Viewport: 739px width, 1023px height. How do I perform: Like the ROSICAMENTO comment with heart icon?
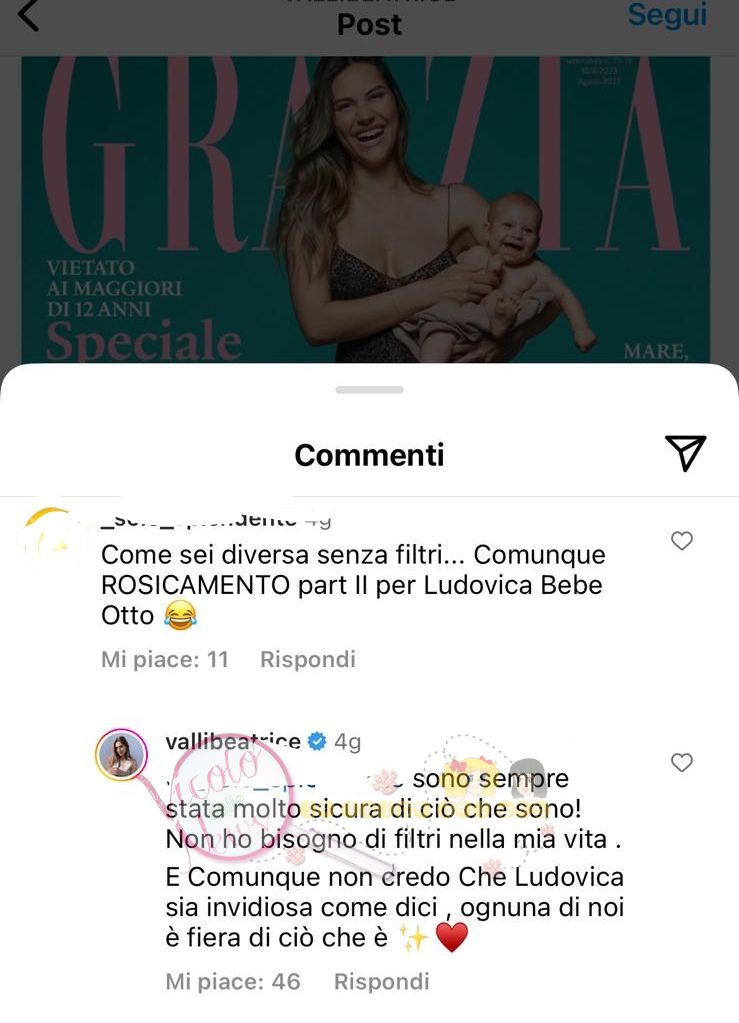(682, 541)
